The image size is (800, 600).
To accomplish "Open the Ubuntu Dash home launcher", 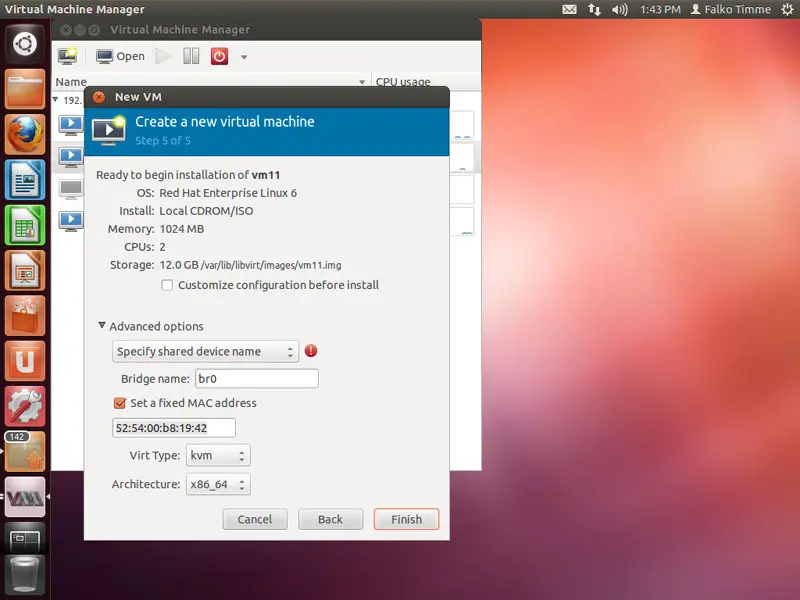I will tap(24, 44).
